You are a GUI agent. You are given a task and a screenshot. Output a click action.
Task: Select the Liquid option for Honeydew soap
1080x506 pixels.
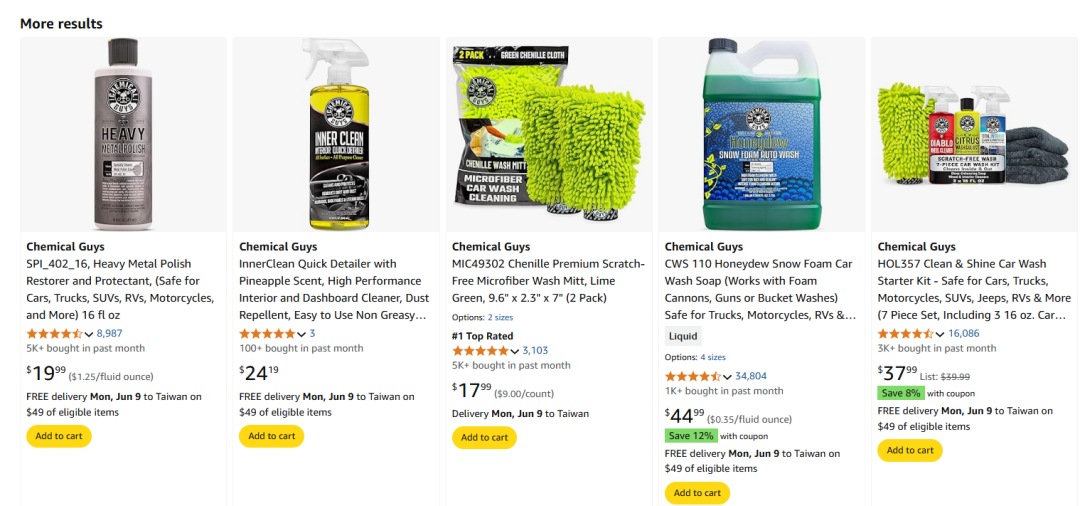point(683,336)
